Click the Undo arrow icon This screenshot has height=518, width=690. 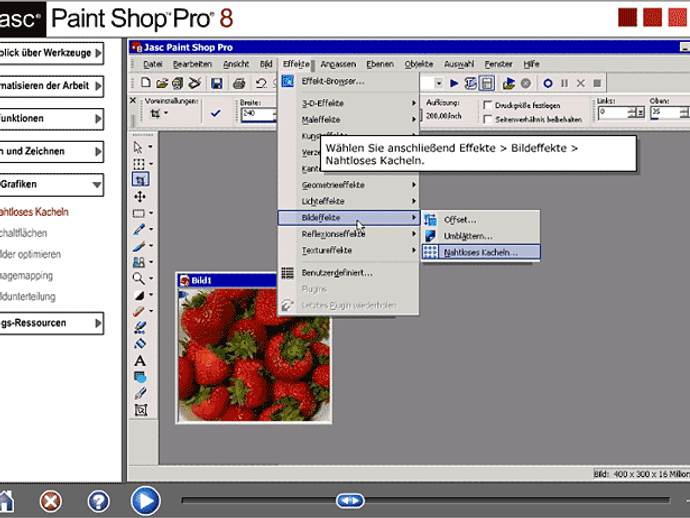pyautogui.click(x=261, y=83)
